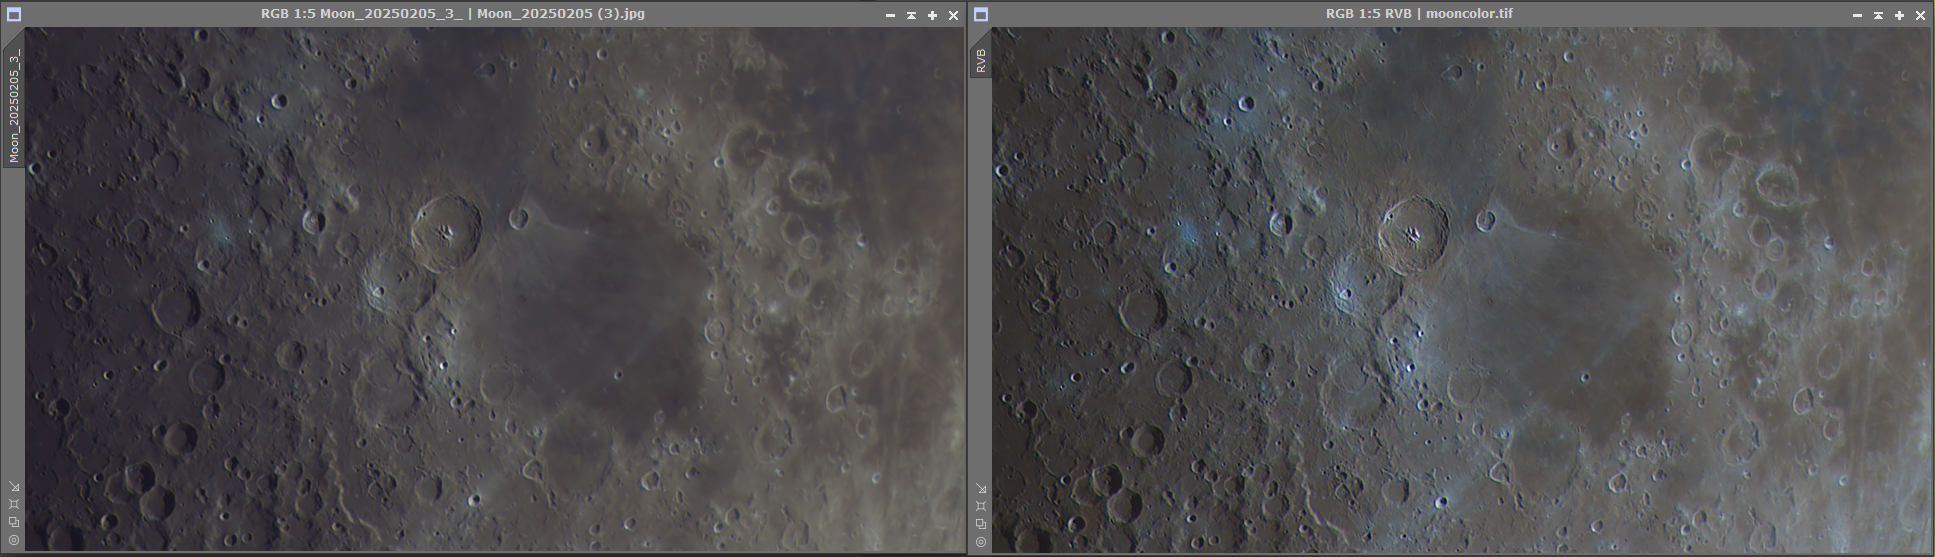
Task: Close the Moon_20250205 (3).jpg image window
Action: (953, 15)
